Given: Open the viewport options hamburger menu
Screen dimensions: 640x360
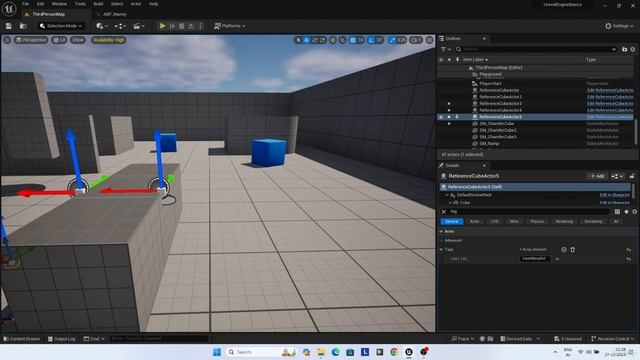Looking at the screenshot, I should coord(7,40).
